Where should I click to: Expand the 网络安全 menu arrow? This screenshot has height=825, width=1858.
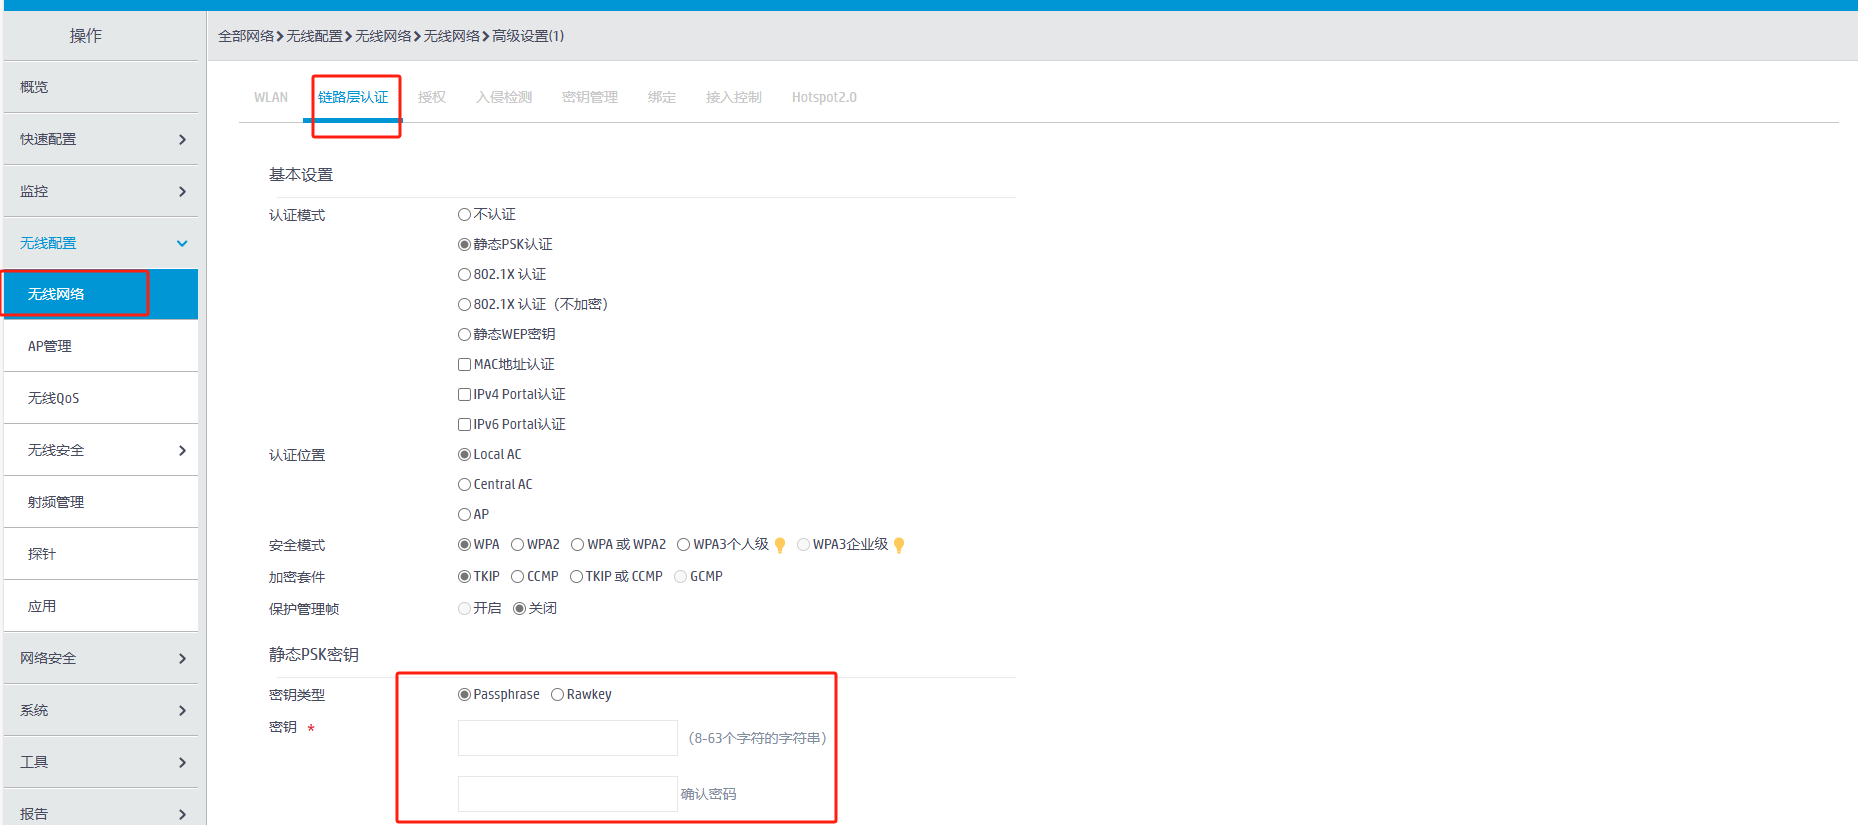point(182,658)
